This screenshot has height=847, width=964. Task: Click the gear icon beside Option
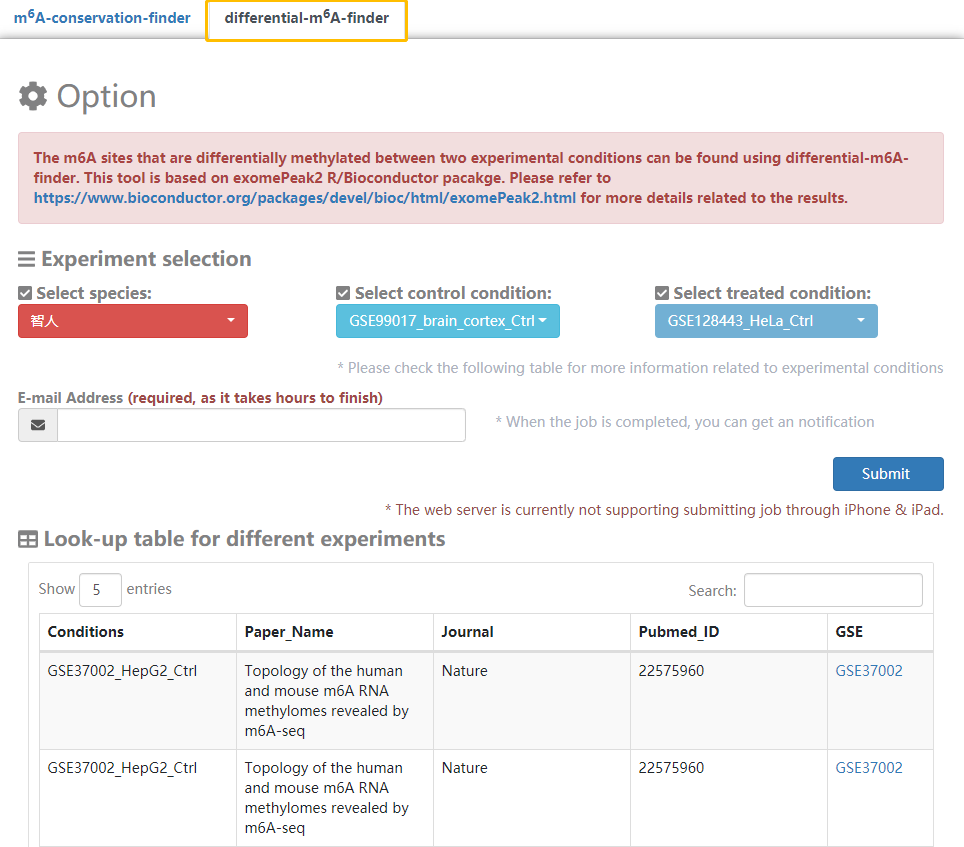[x=33, y=96]
